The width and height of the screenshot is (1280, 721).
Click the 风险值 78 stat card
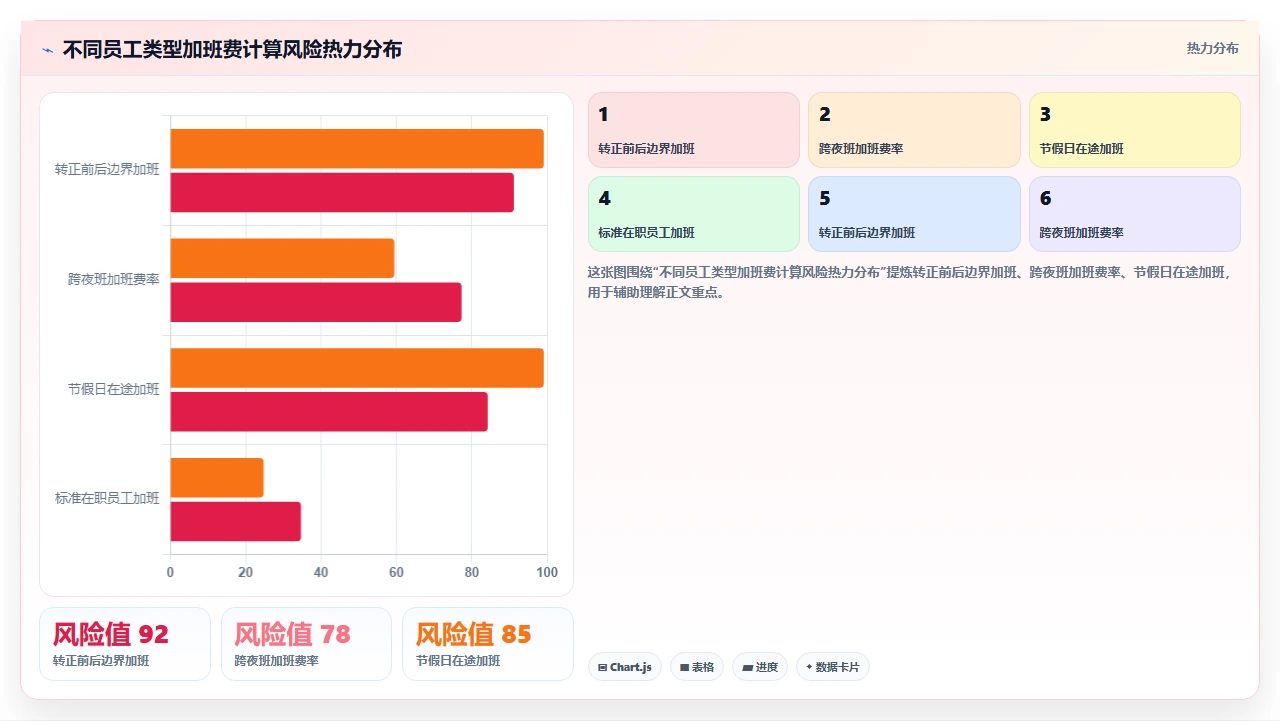point(306,644)
